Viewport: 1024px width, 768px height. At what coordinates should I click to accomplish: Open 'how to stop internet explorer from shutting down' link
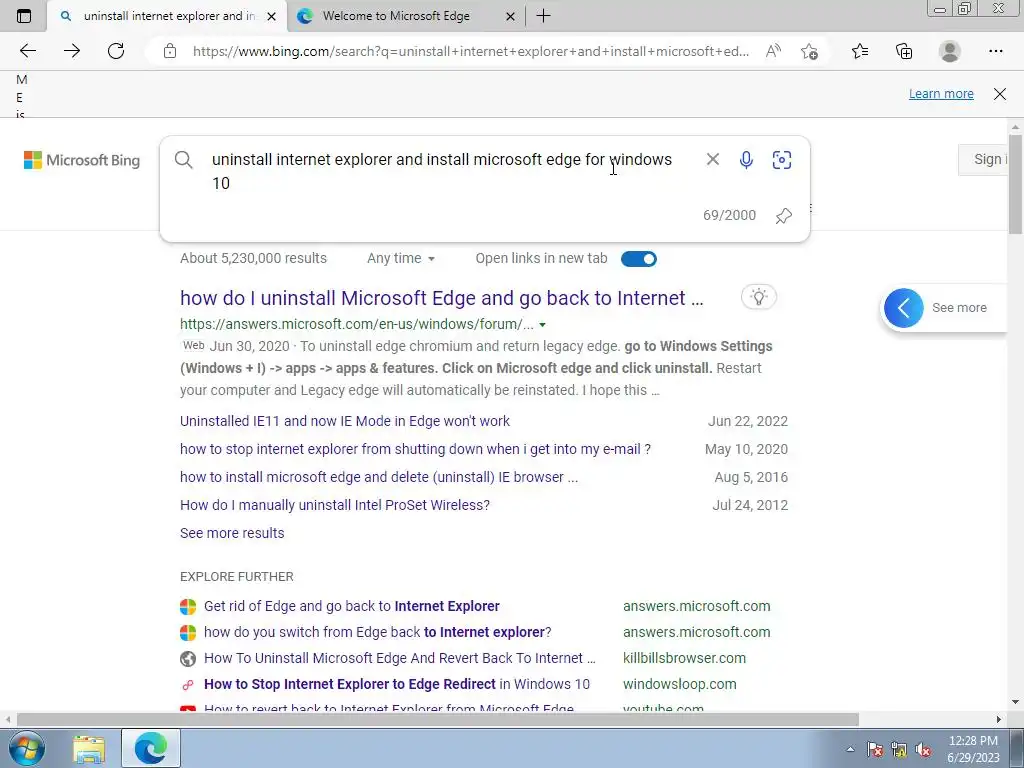click(x=415, y=449)
